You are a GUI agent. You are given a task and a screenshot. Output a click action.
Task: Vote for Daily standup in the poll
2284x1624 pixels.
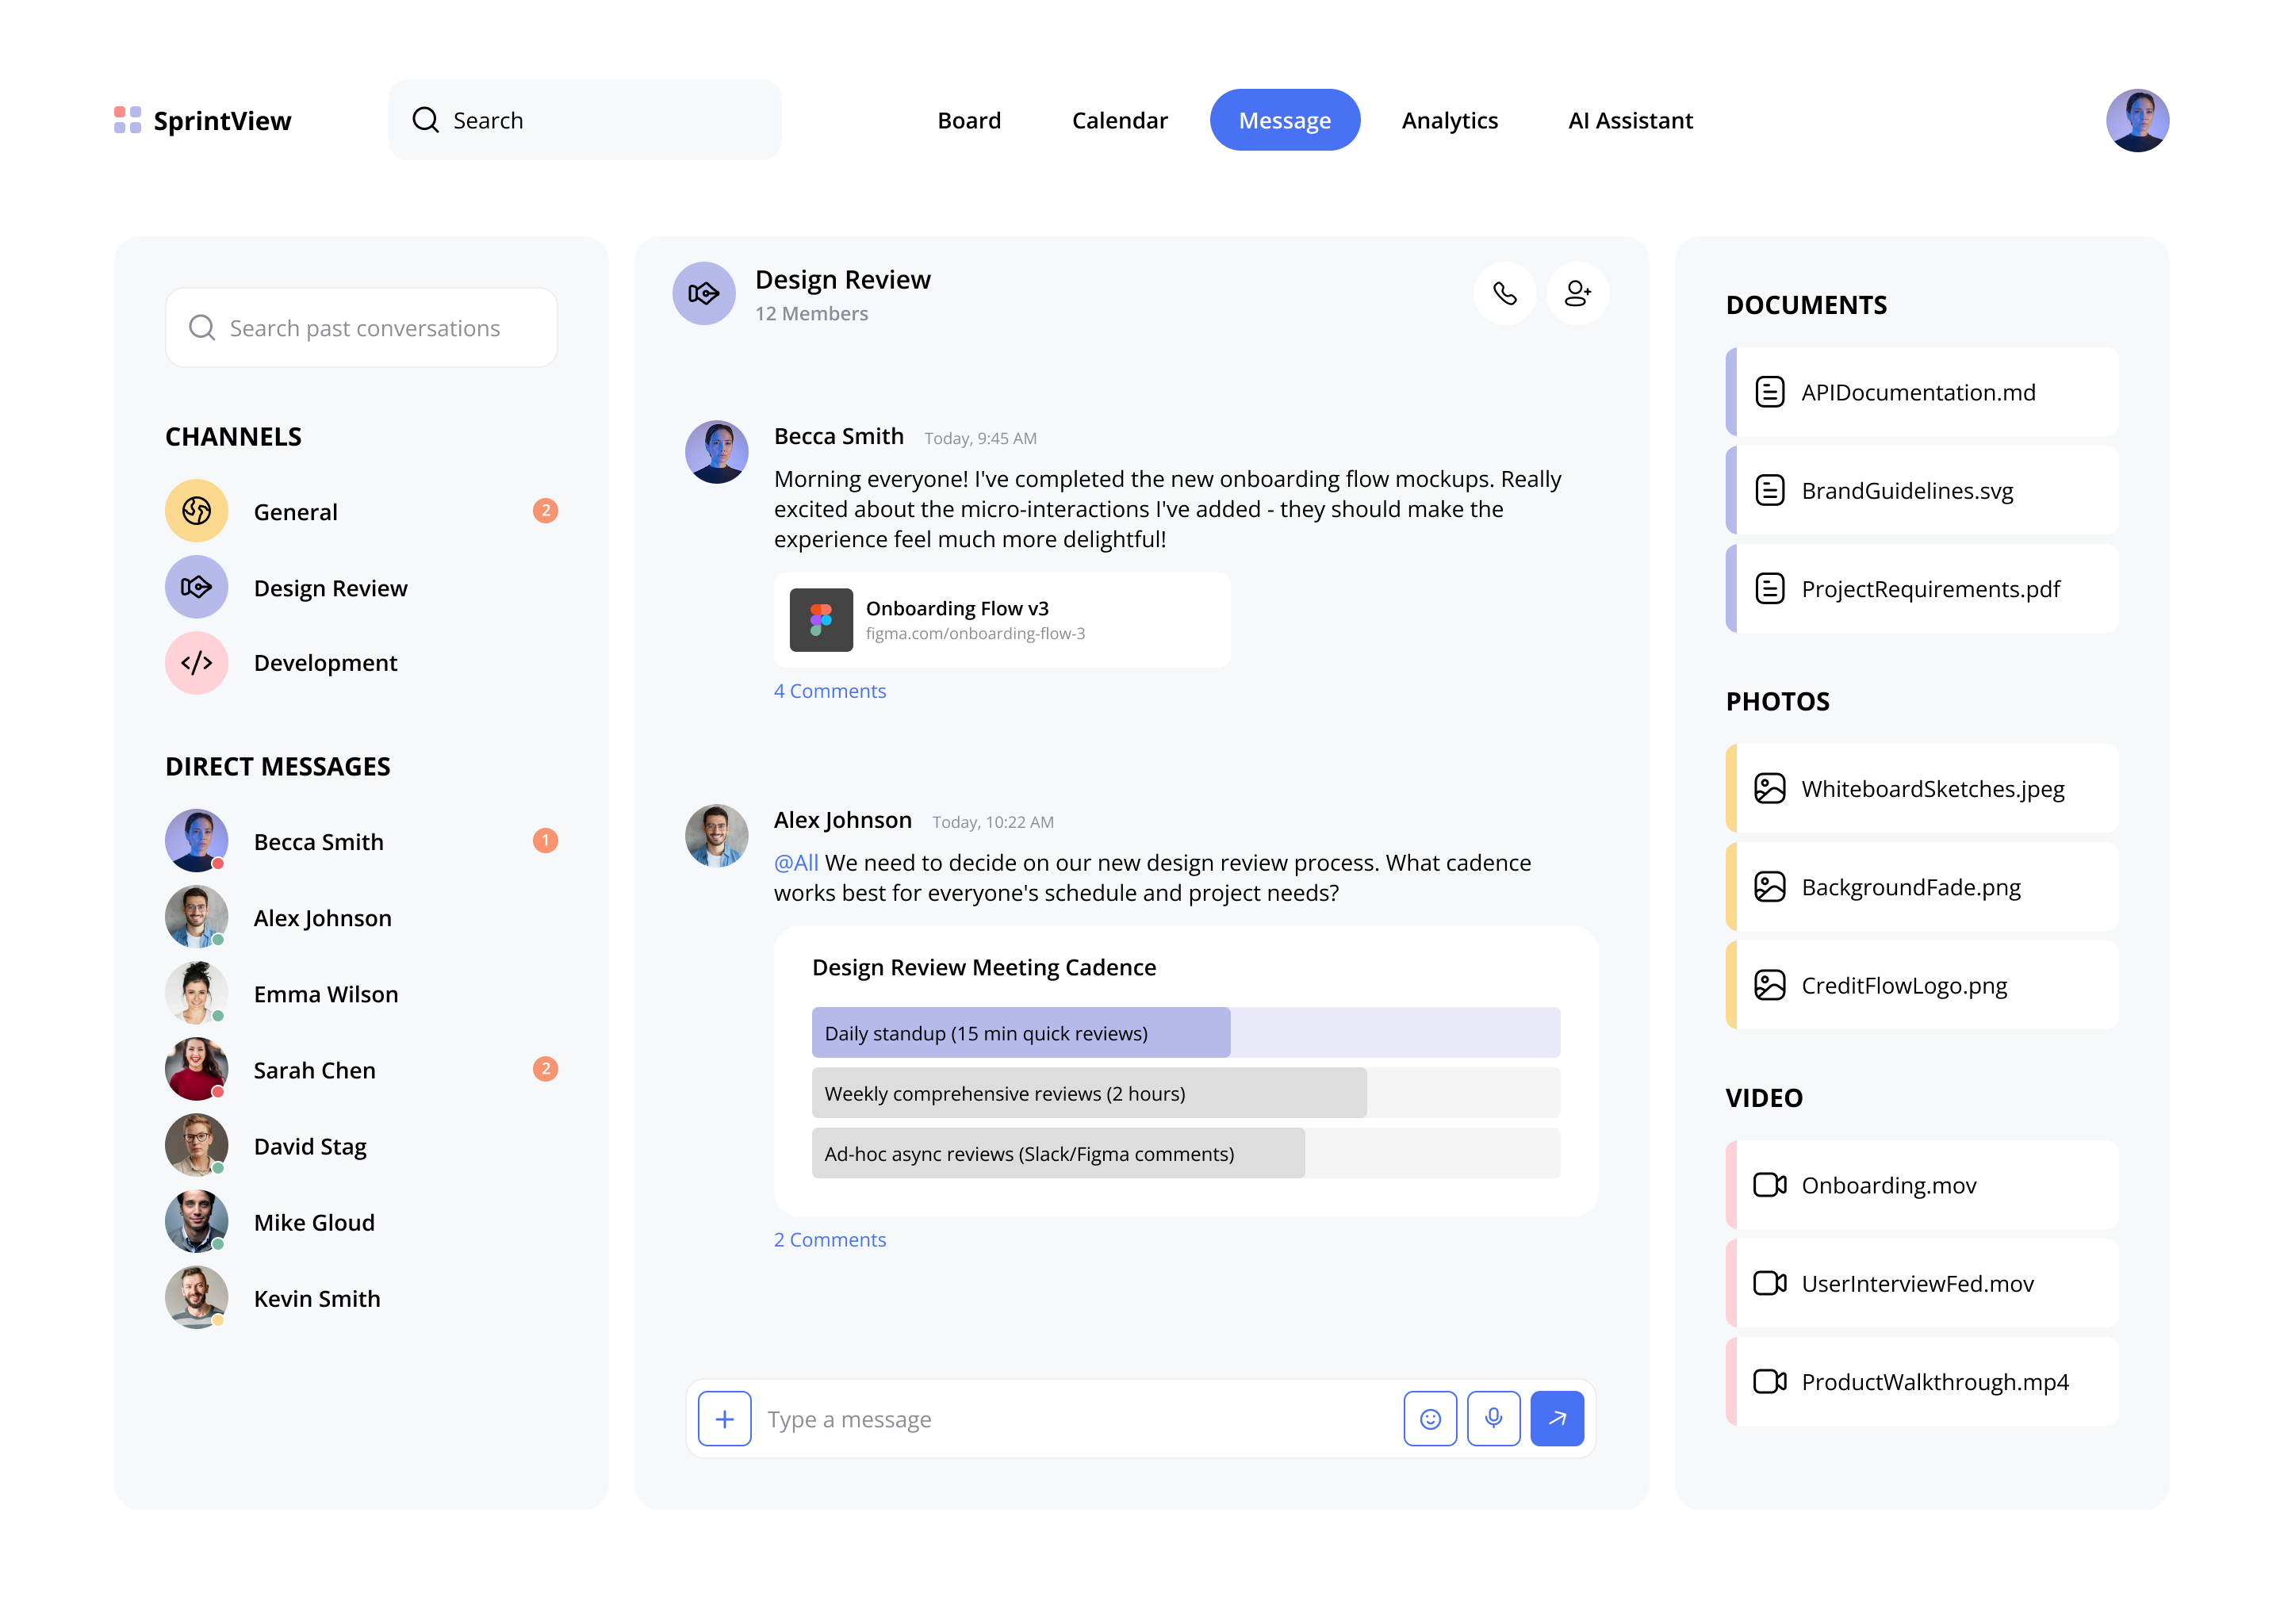(1021, 1032)
